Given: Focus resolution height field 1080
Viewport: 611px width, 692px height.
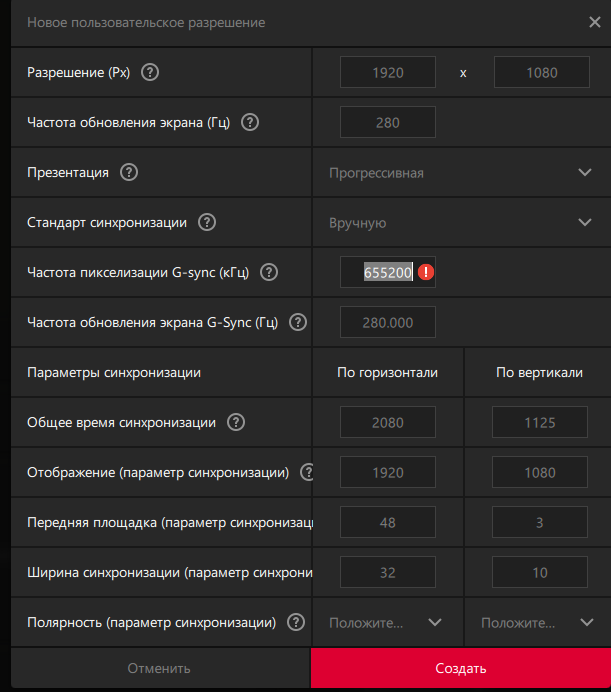Looking at the screenshot, I should (542, 72).
